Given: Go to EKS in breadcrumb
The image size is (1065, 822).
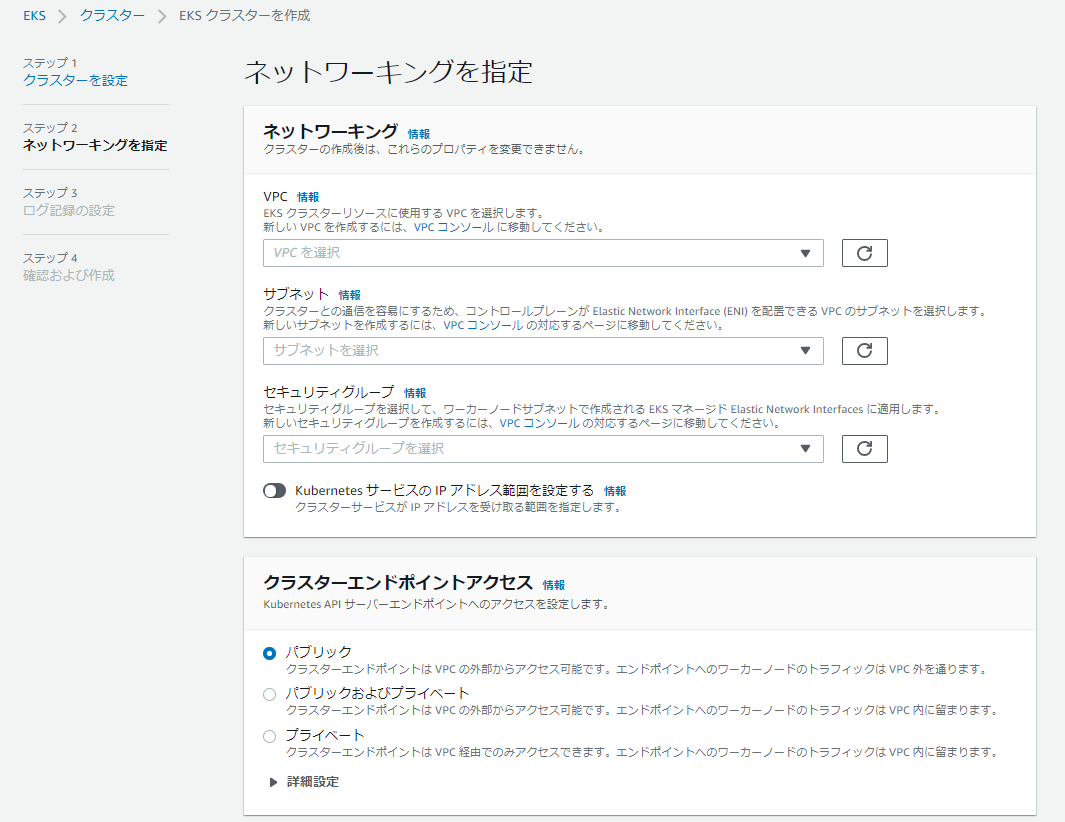Looking at the screenshot, I should click(34, 16).
